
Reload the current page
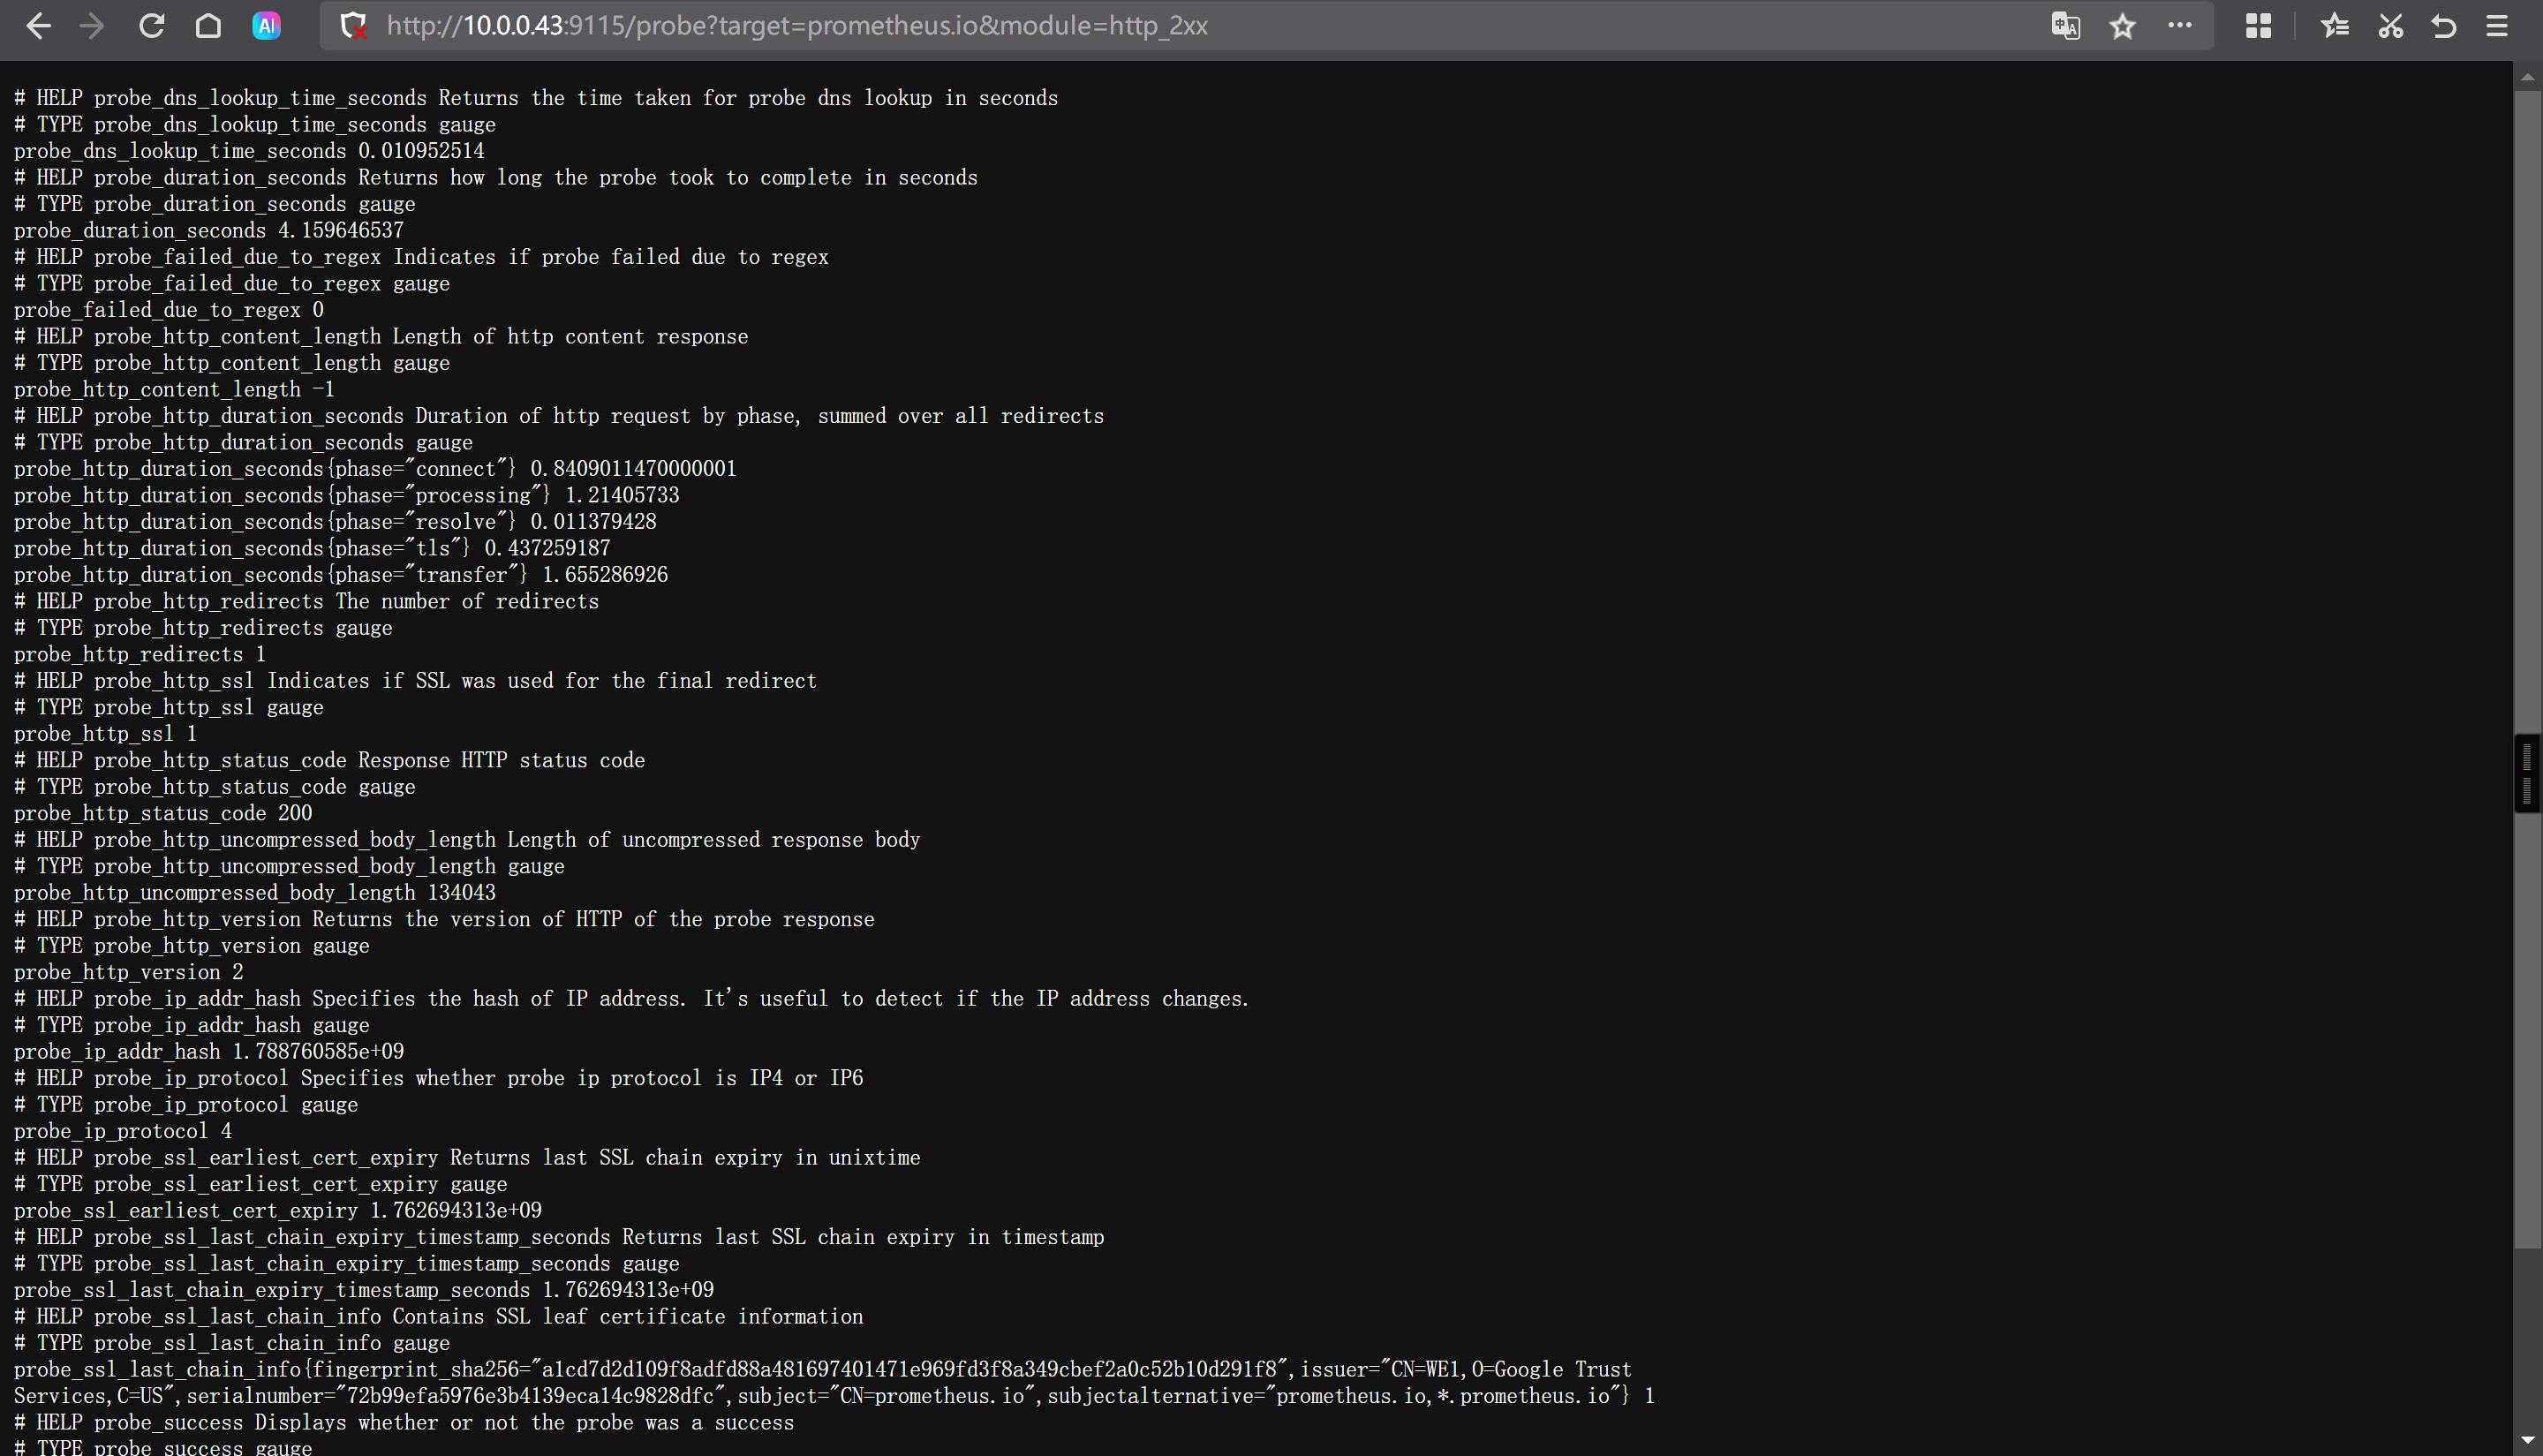[151, 26]
